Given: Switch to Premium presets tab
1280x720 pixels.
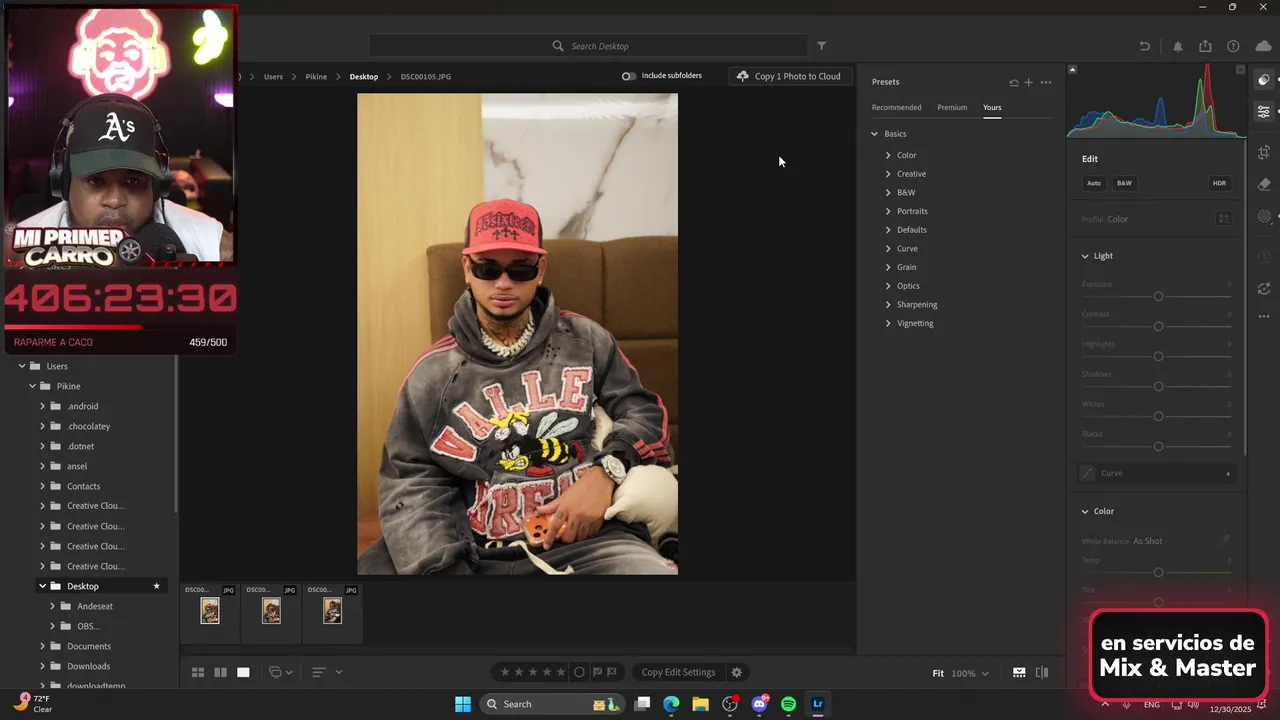Looking at the screenshot, I should tap(952, 107).
